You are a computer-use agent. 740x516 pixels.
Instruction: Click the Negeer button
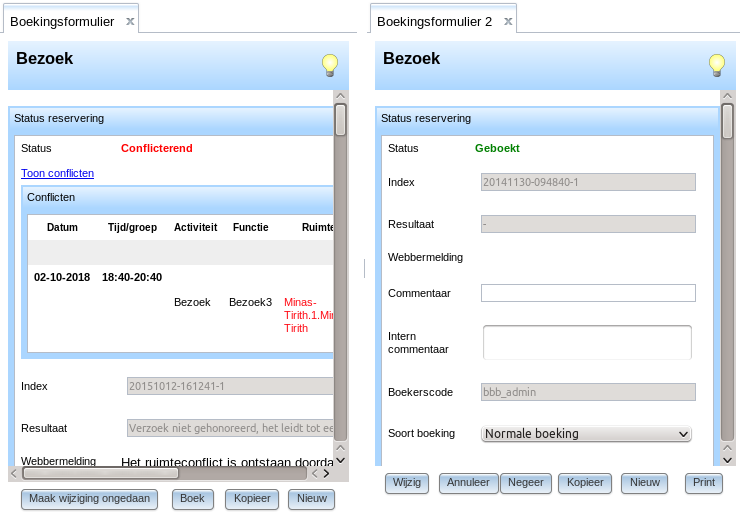(526, 483)
